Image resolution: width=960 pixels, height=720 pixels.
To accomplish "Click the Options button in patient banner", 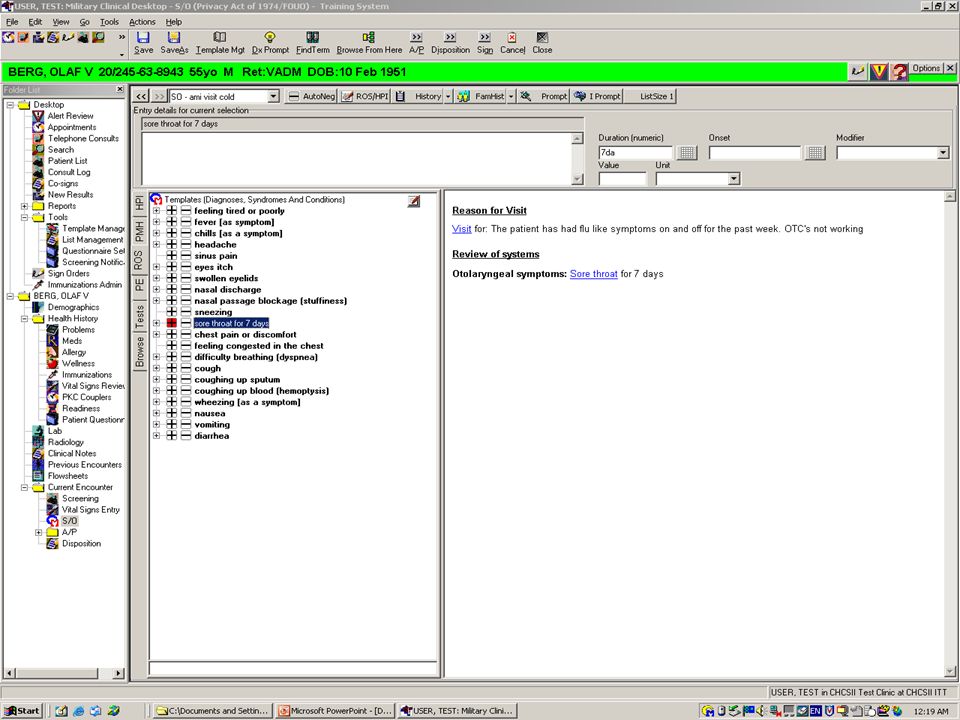I will point(926,69).
